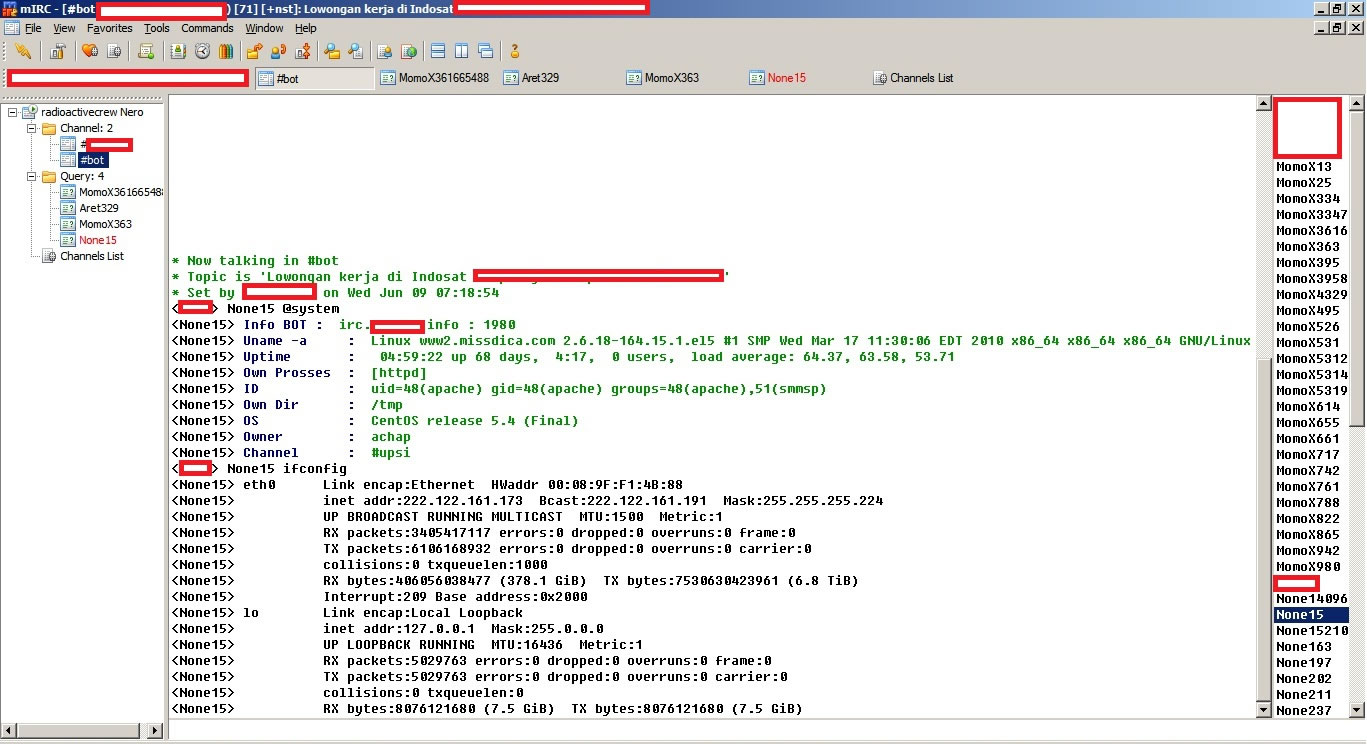Open the Address Book toolbar icon
Image resolution: width=1367 pixels, height=744 pixels.
178,51
